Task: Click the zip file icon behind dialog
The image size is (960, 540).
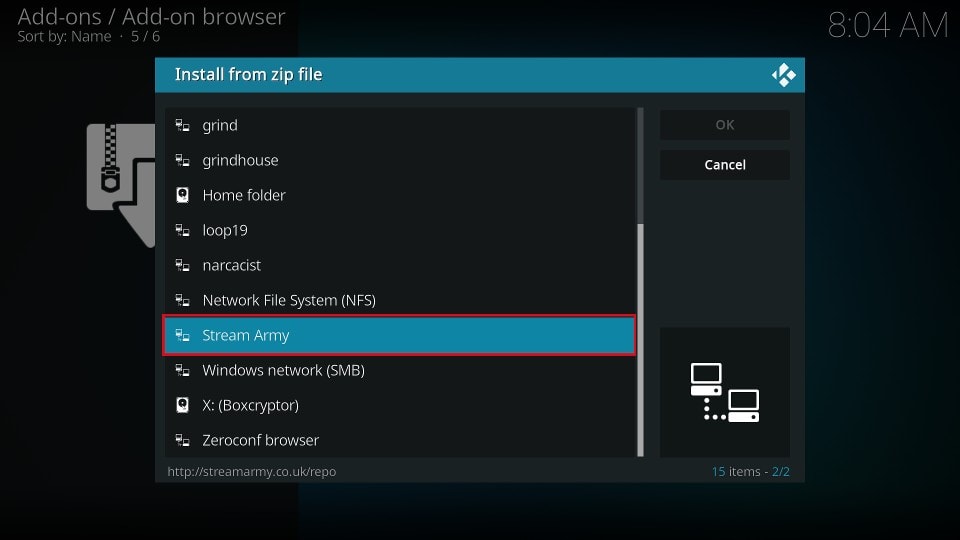Action: (121, 185)
